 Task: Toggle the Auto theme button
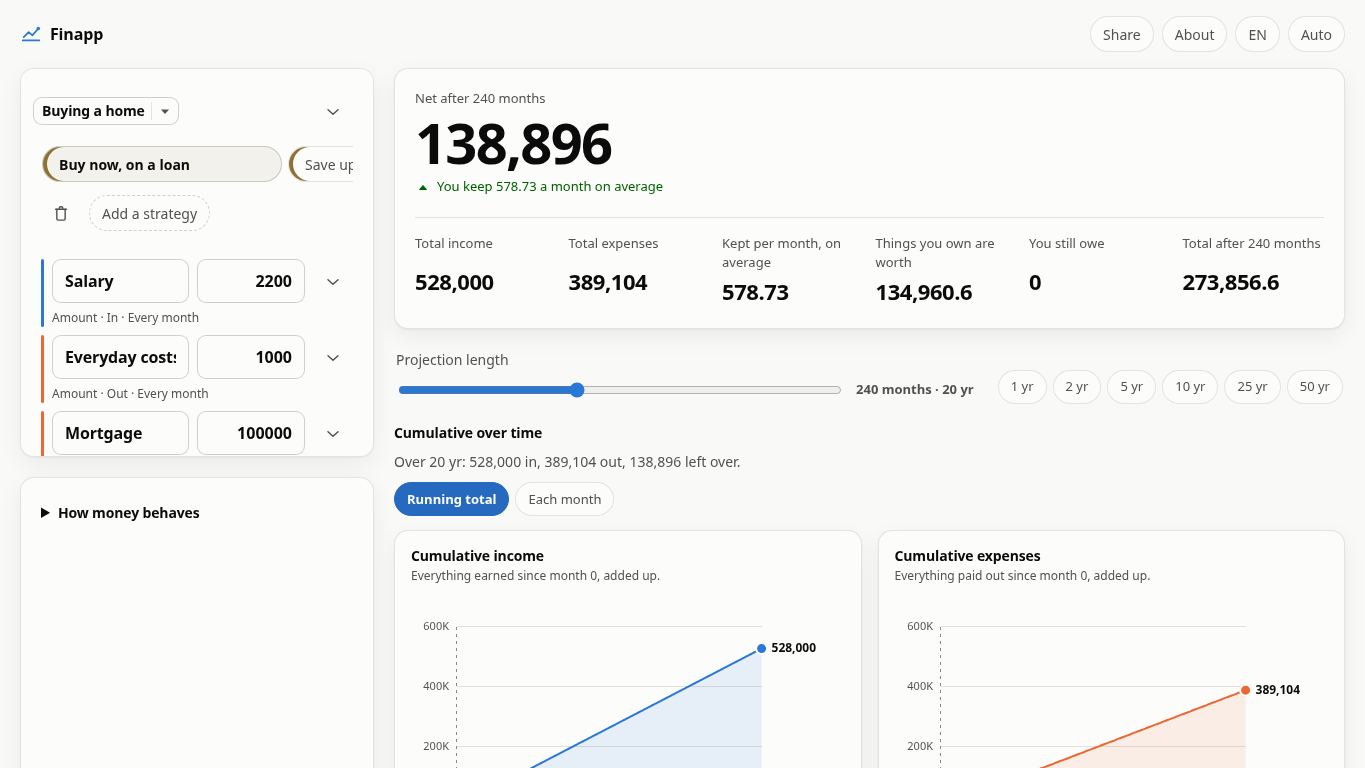click(x=1316, y=34)
